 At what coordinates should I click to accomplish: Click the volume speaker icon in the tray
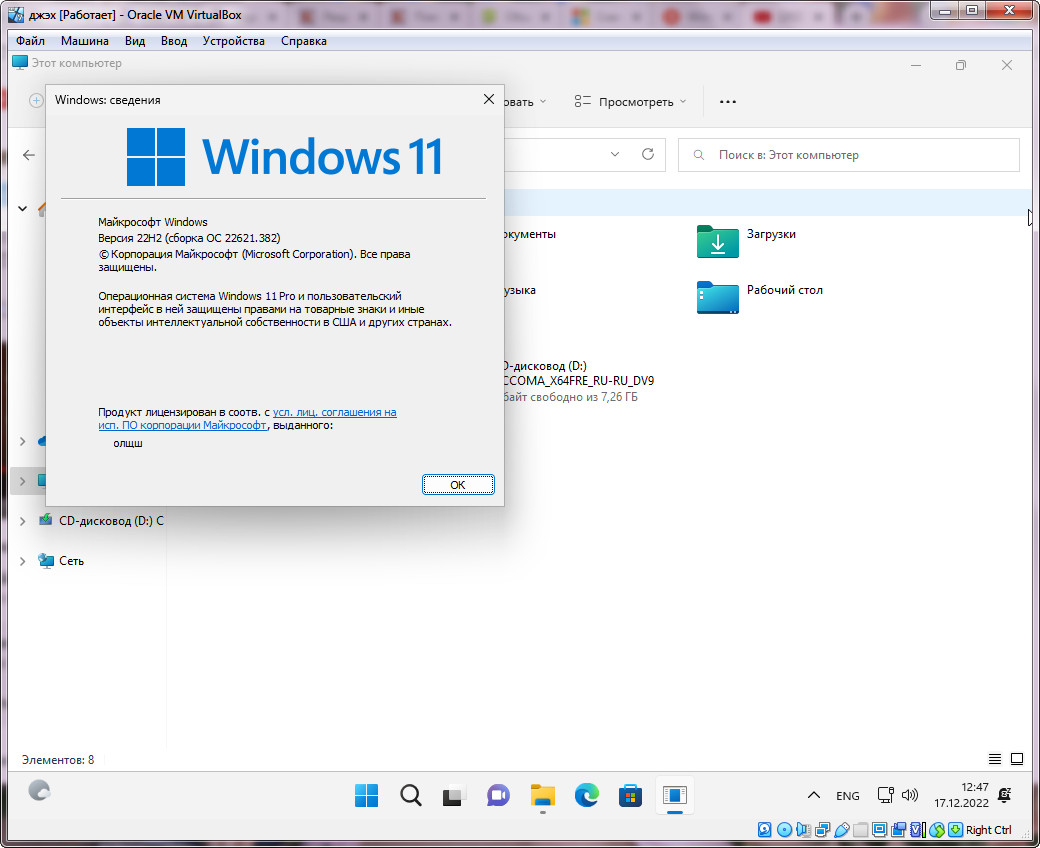pyautogui.click(x=910, y=795)
